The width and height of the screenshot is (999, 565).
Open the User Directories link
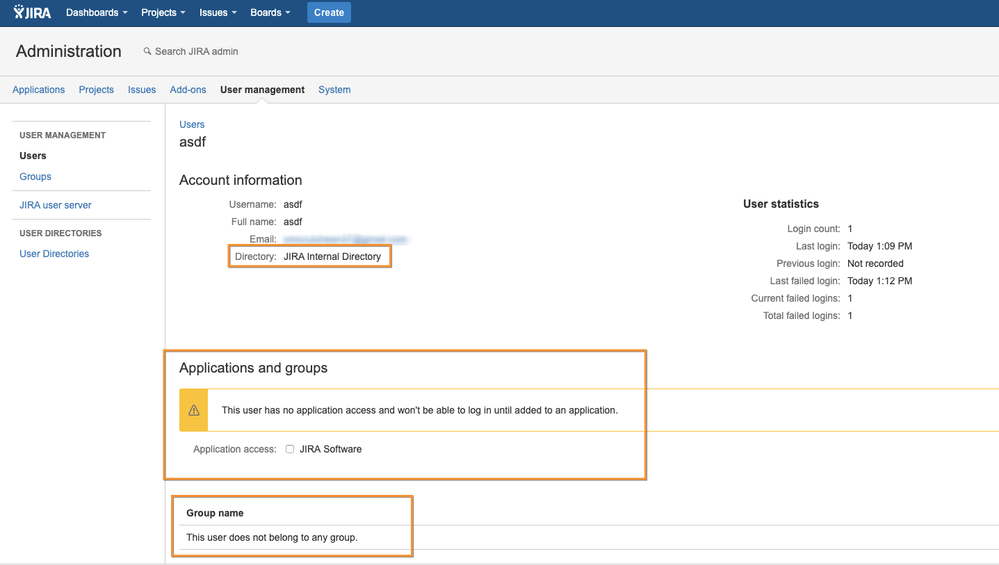(x=54, y=254)
